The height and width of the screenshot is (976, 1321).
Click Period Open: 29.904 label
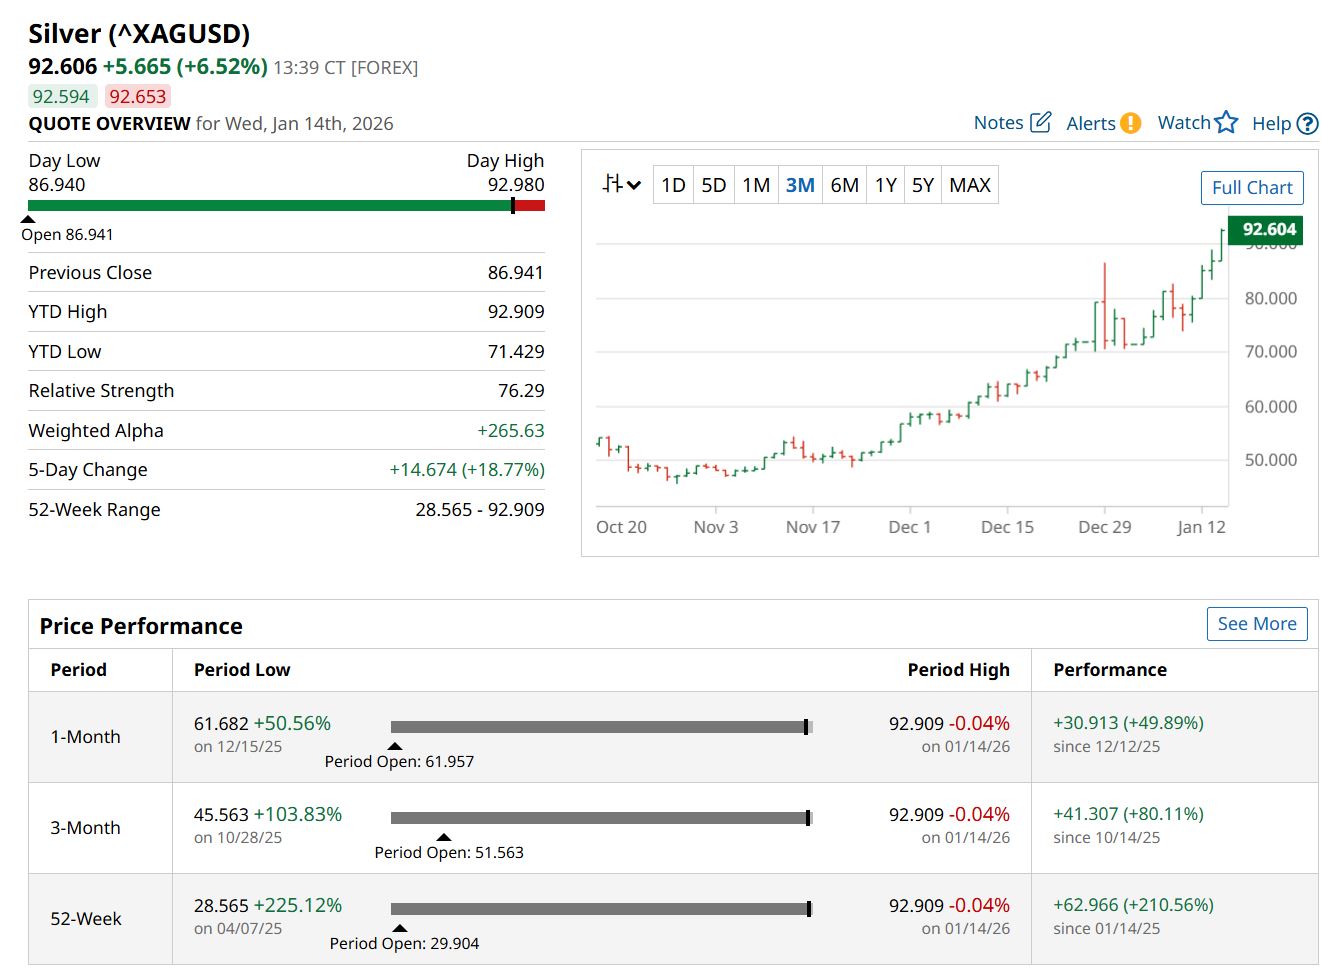coord(404,944)
